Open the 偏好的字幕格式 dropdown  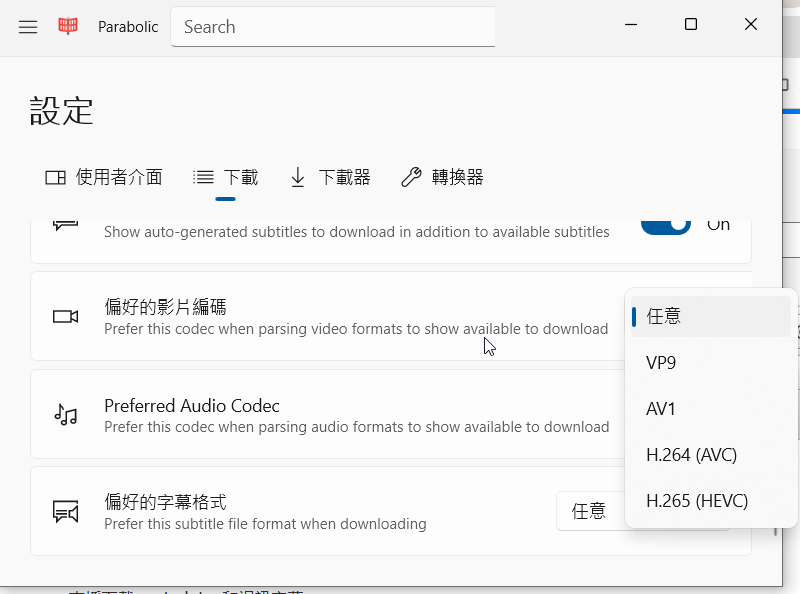pos(590,511)
